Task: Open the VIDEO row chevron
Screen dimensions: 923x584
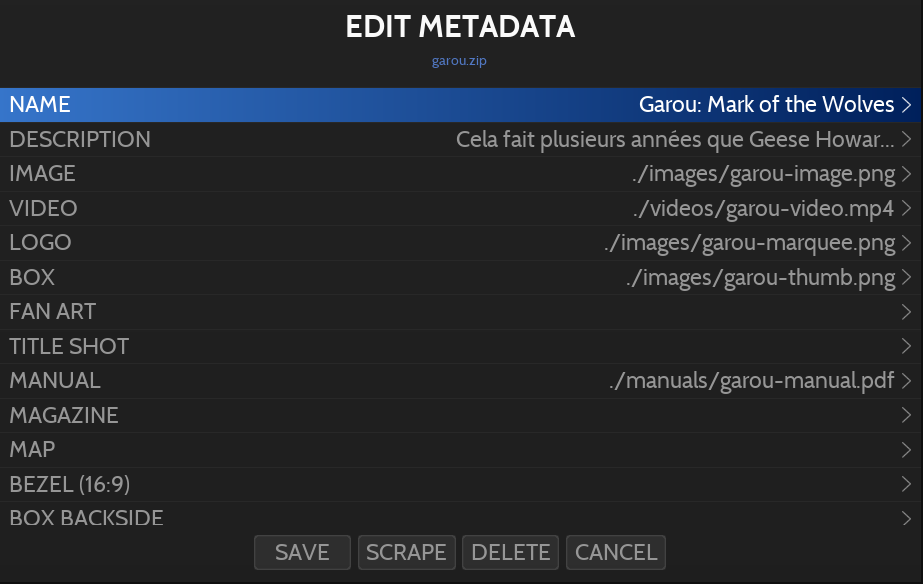Action: (x=906, y=209)
